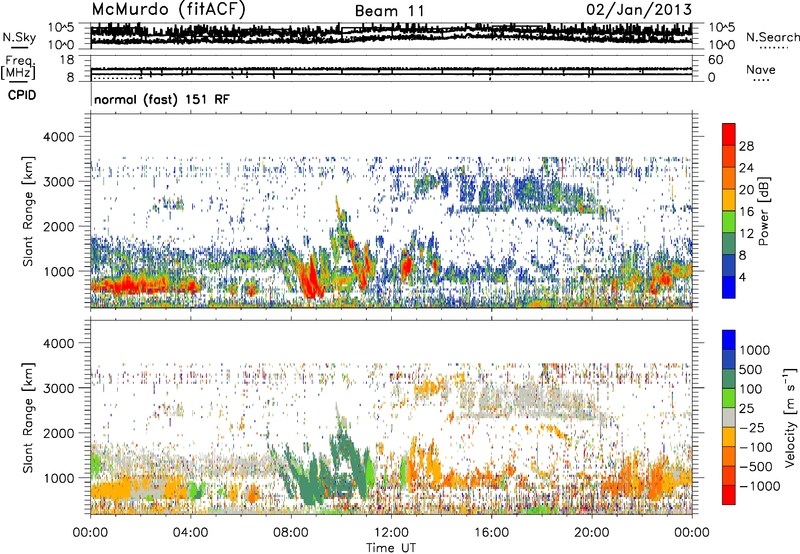This screenshot has height=554, width=800.
Task: Click the 'Beam 11' label
Action: pos(389,11)
